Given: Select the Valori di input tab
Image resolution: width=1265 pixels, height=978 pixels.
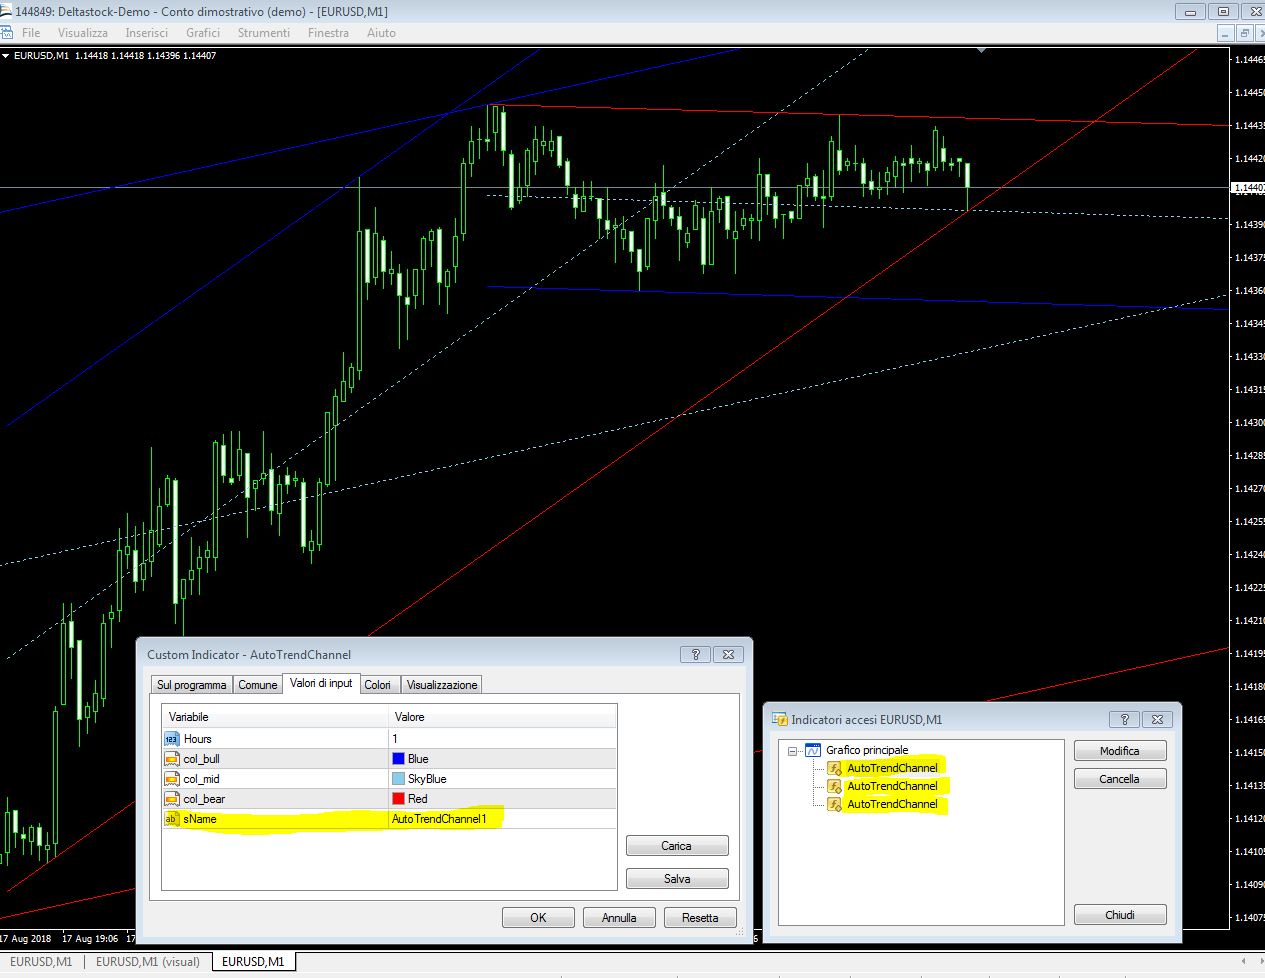Looking at the screenshot, I should [321, 683].
